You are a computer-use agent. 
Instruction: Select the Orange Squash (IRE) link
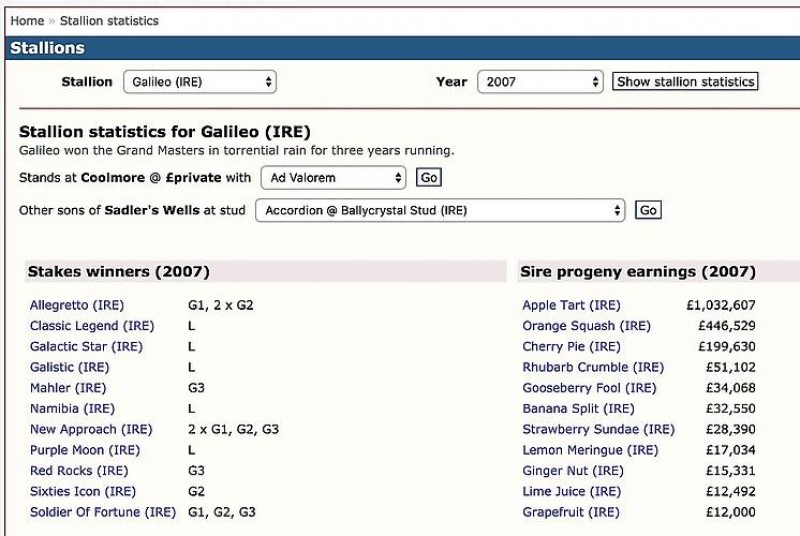(586, 326)
